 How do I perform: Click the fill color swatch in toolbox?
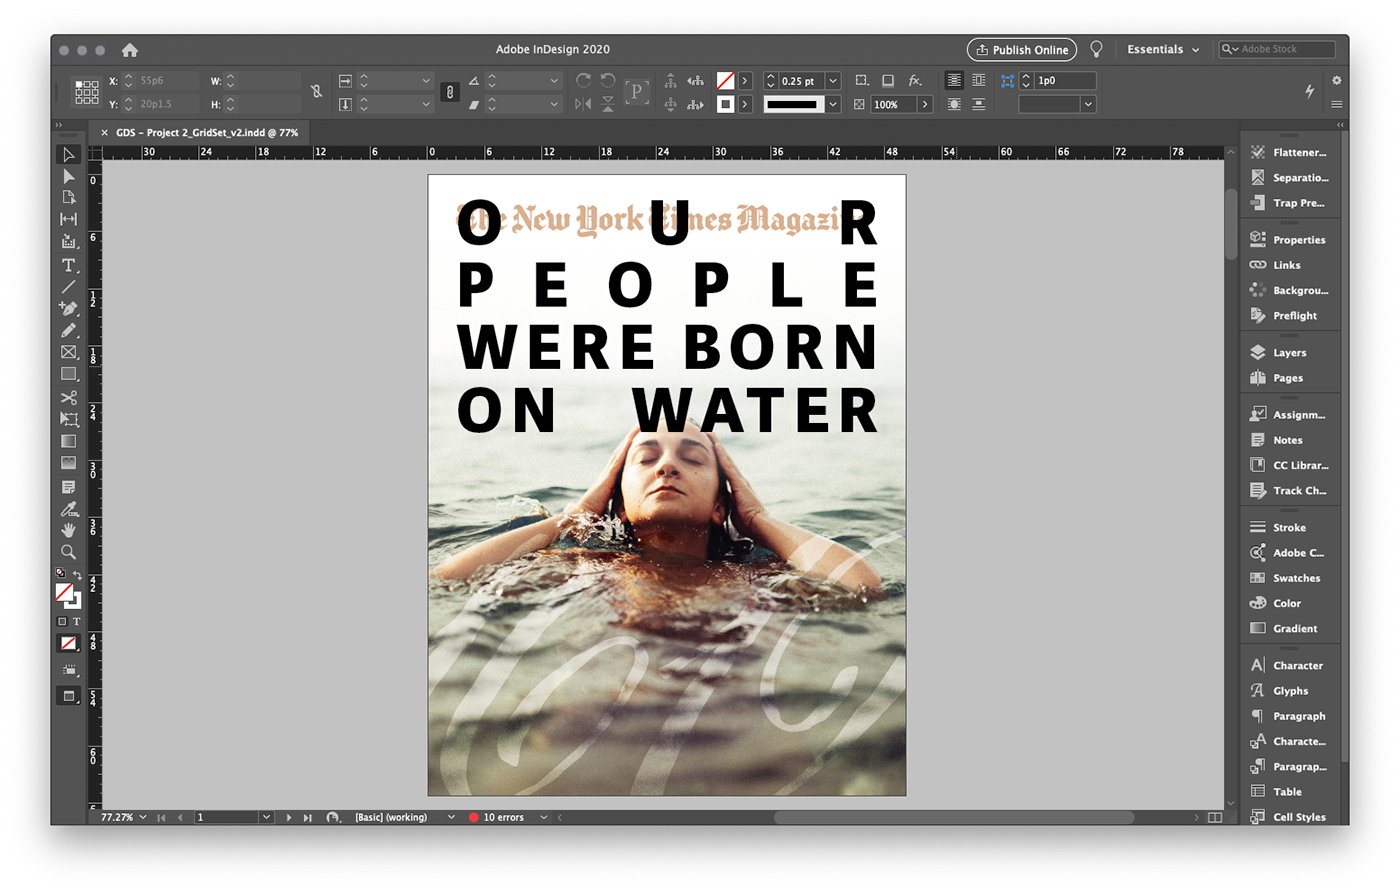[x=64, y=592]
